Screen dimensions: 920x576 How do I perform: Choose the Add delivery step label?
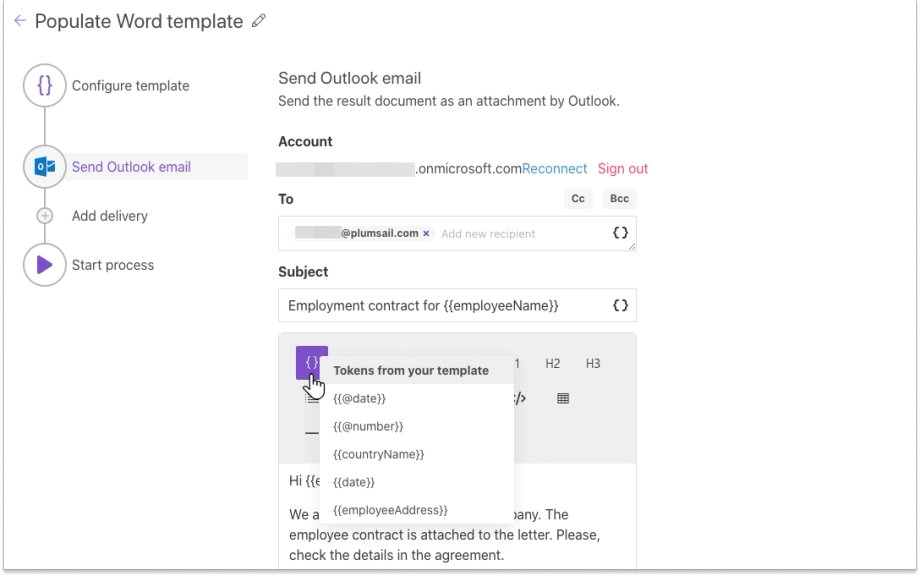coord(110,216)
